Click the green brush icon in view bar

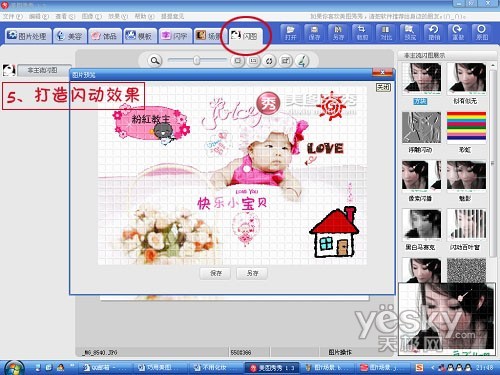click(302, 61)
